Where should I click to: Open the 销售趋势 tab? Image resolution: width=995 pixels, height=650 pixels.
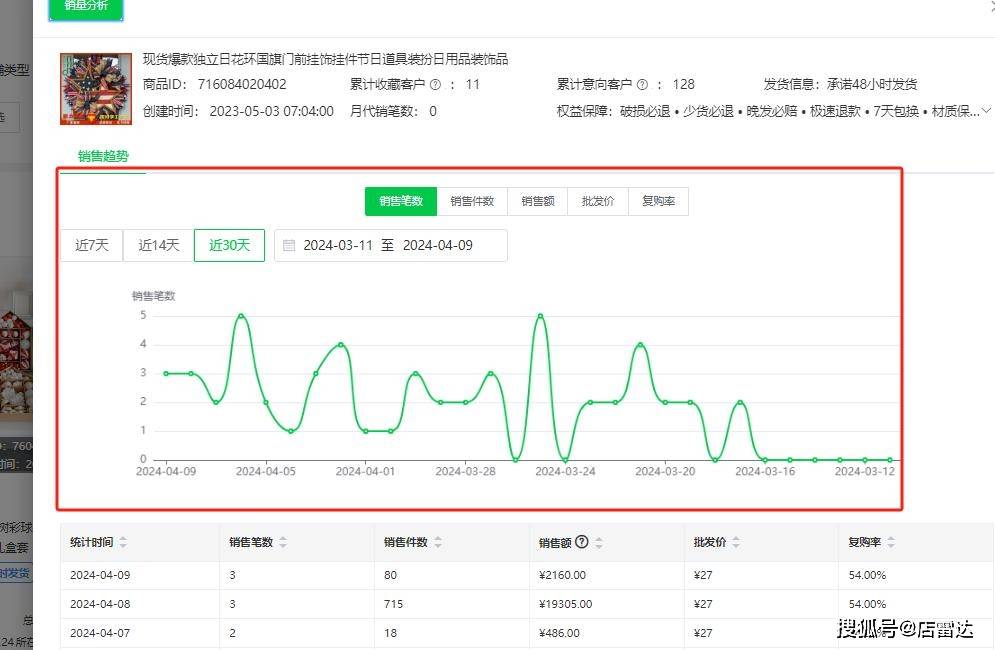(x=103, y=156)
